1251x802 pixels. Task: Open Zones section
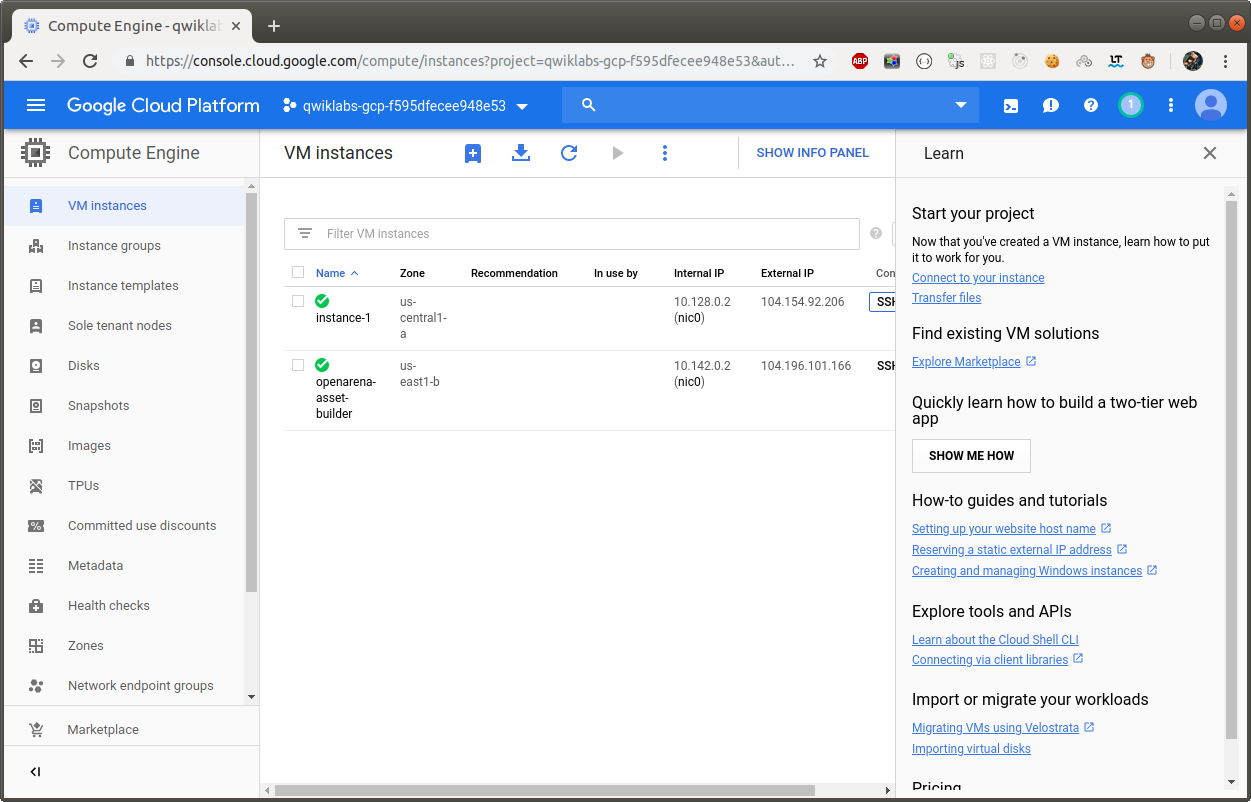coord(125,646)
